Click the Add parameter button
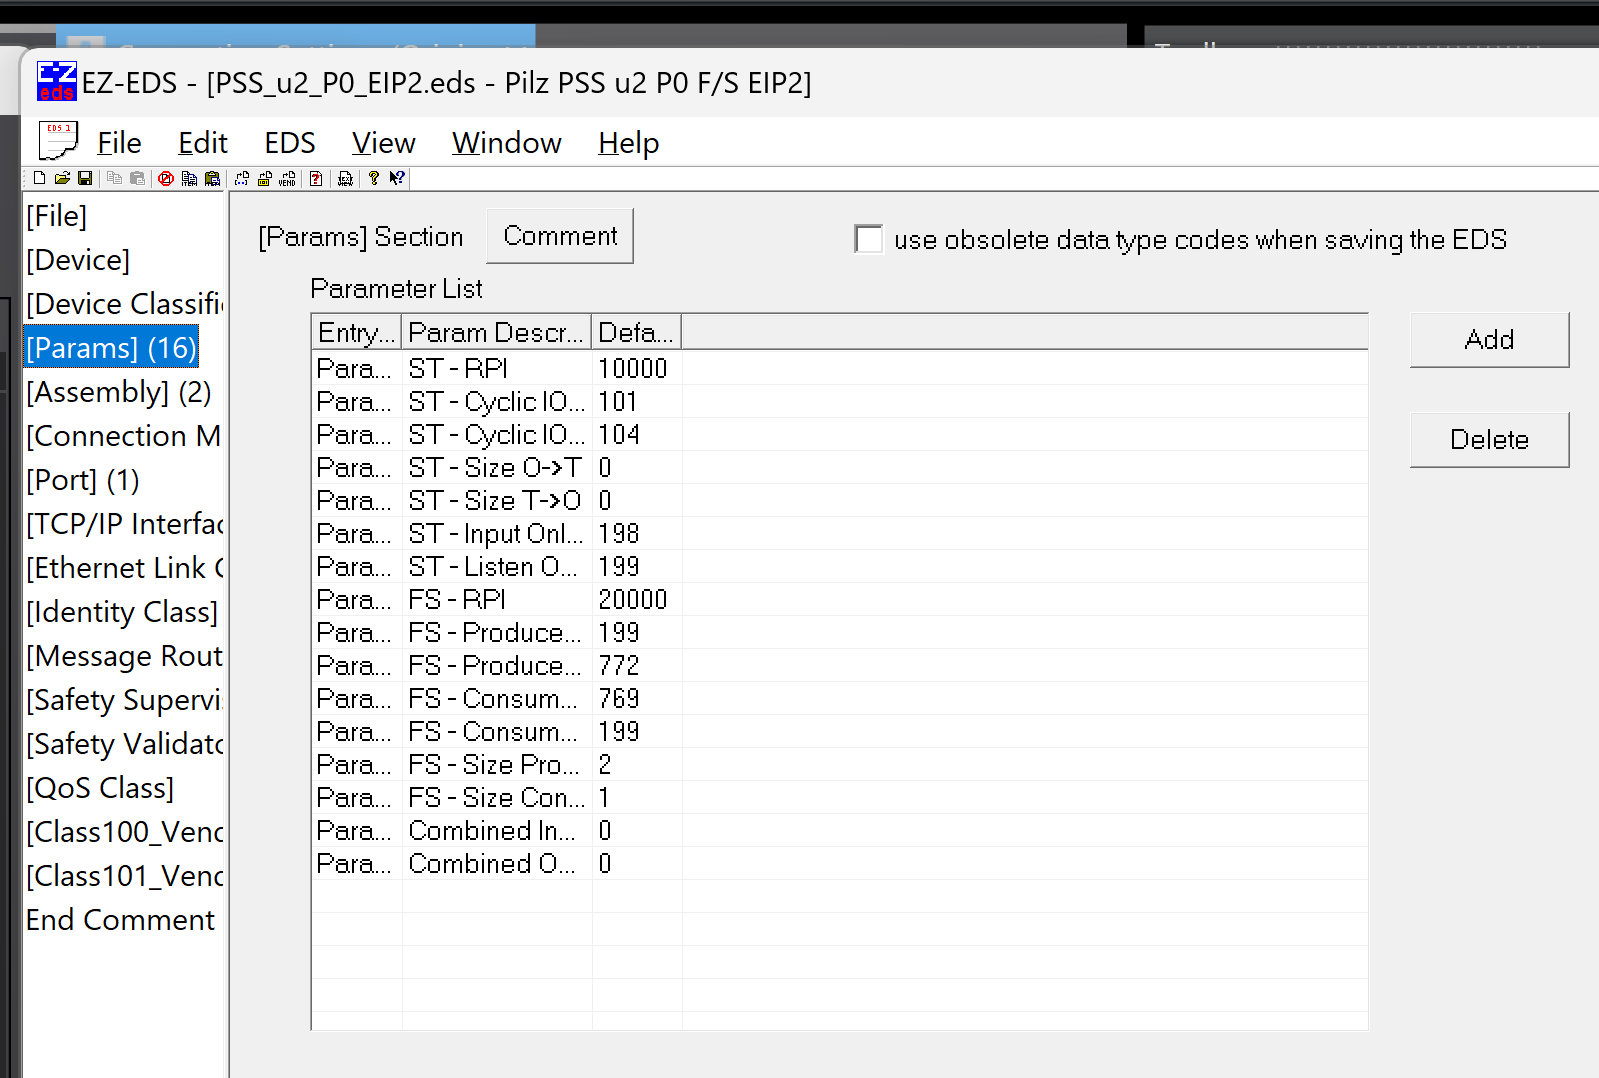Viewport: 1599px width, 1078px height. (1489, 340)
